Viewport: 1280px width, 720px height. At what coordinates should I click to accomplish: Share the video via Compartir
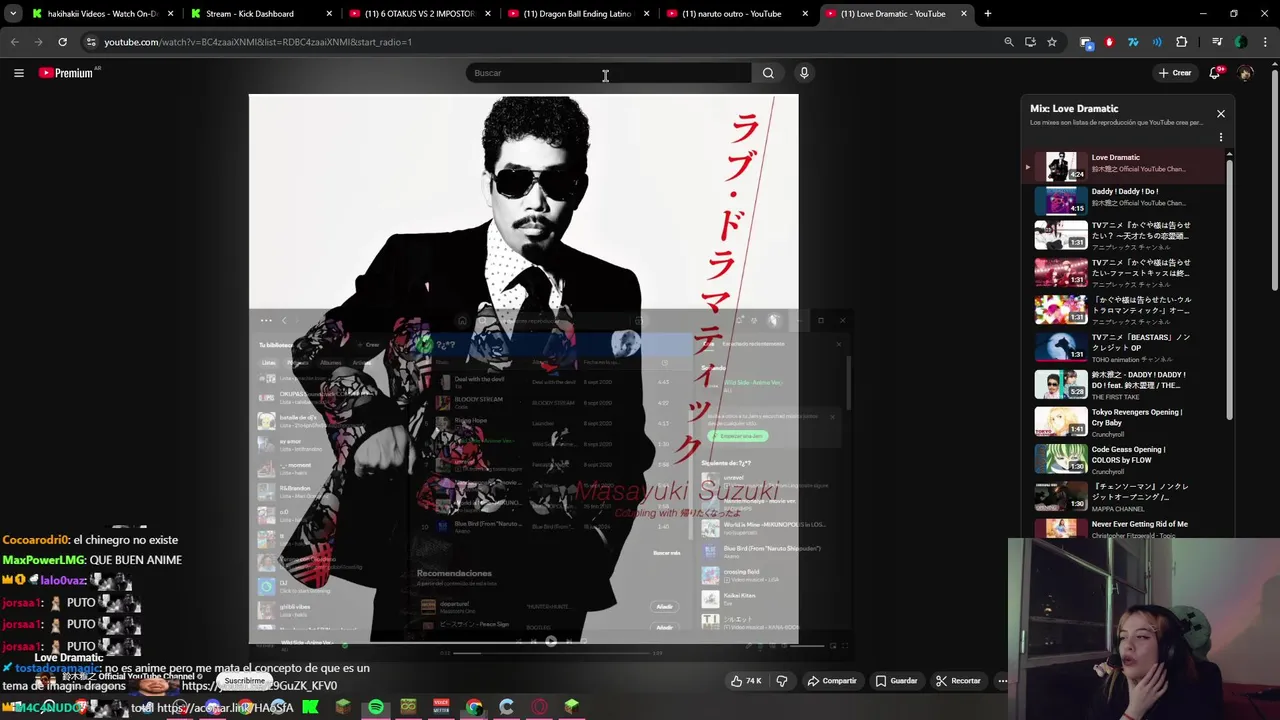tap(832, 681)
